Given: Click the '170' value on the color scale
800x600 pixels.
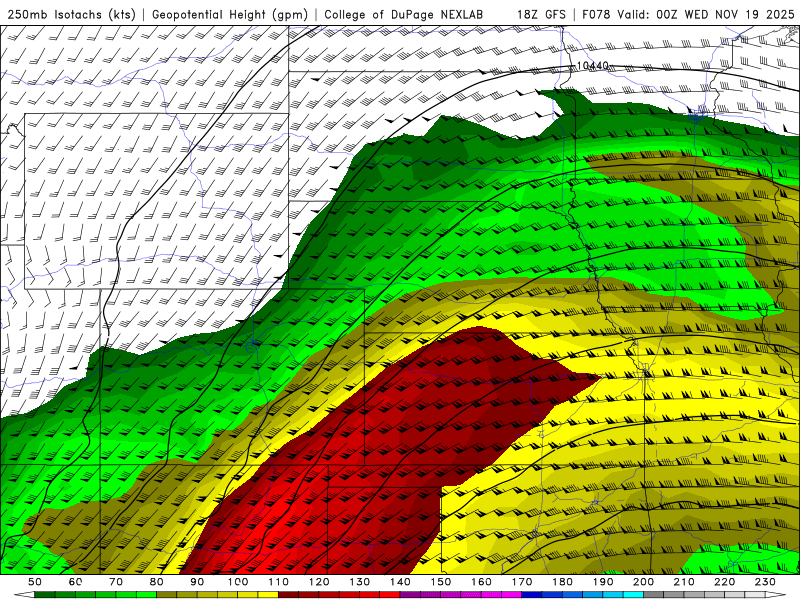Looking at the screenshot, I should 522,582.
